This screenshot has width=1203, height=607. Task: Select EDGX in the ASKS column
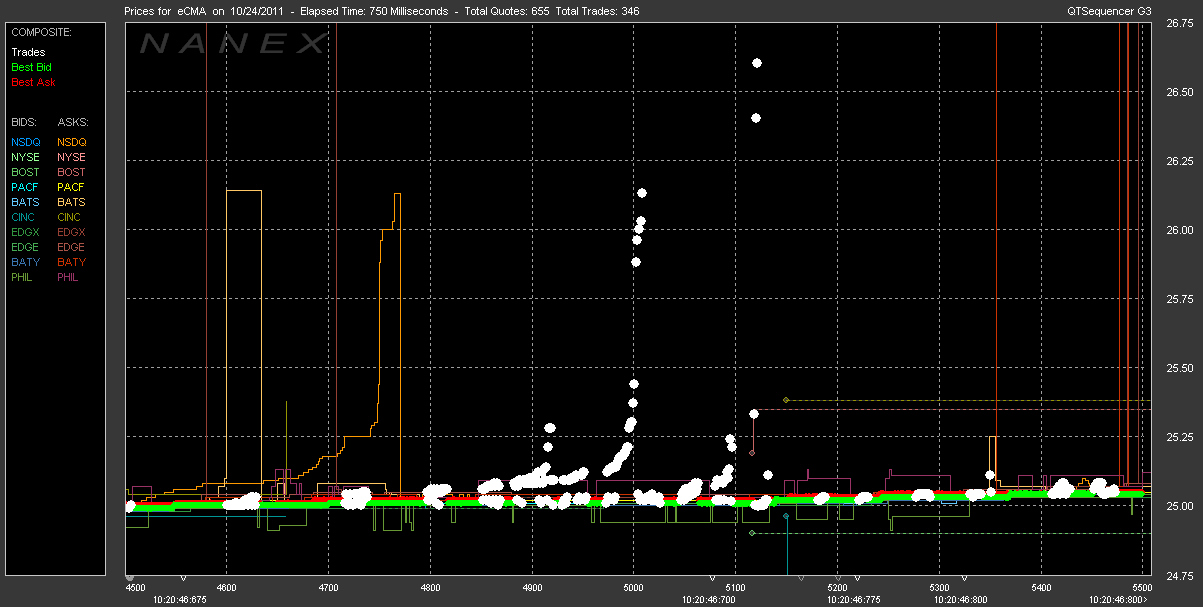72,232
